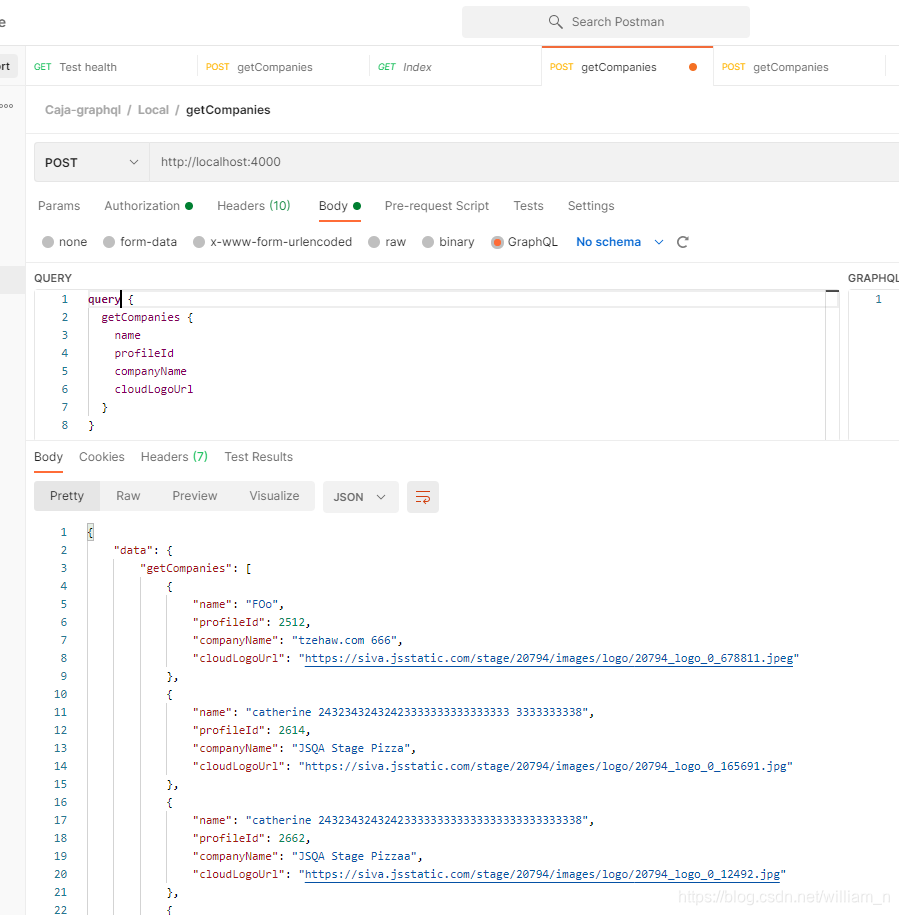This screenshot has width=899, height=915.
Task: Switch to Pretty response view
Action: tap(67, 496)
